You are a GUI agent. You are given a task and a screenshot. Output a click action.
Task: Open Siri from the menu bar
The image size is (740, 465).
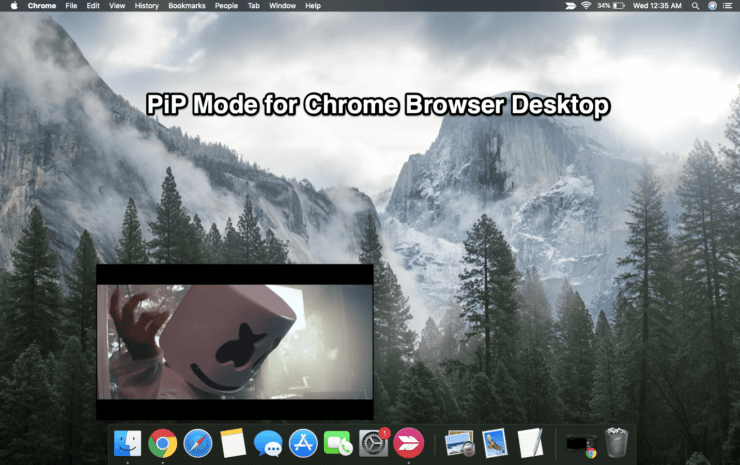(x=712, y=6)
